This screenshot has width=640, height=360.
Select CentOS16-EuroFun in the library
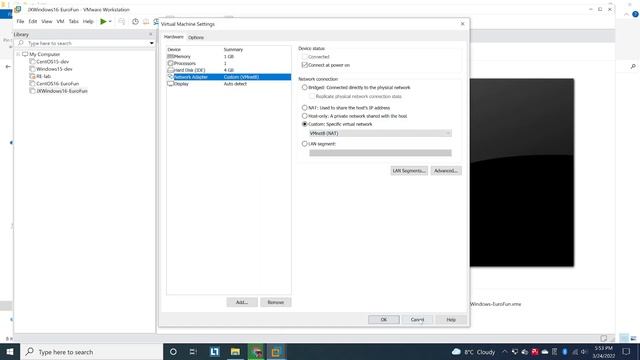pyautogui.click(x=57, y=84)
